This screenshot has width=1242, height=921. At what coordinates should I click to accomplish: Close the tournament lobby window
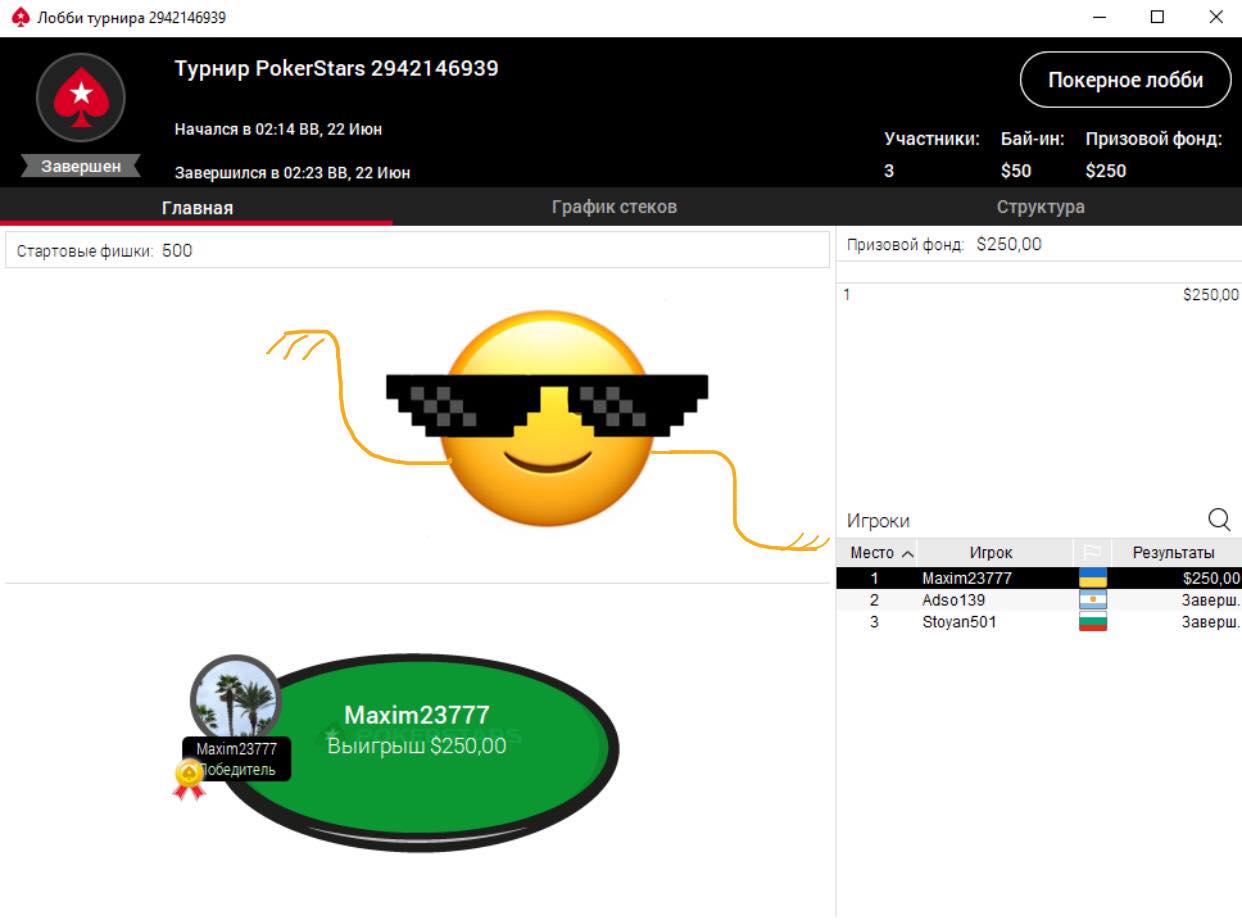[x=1215, y=17]
